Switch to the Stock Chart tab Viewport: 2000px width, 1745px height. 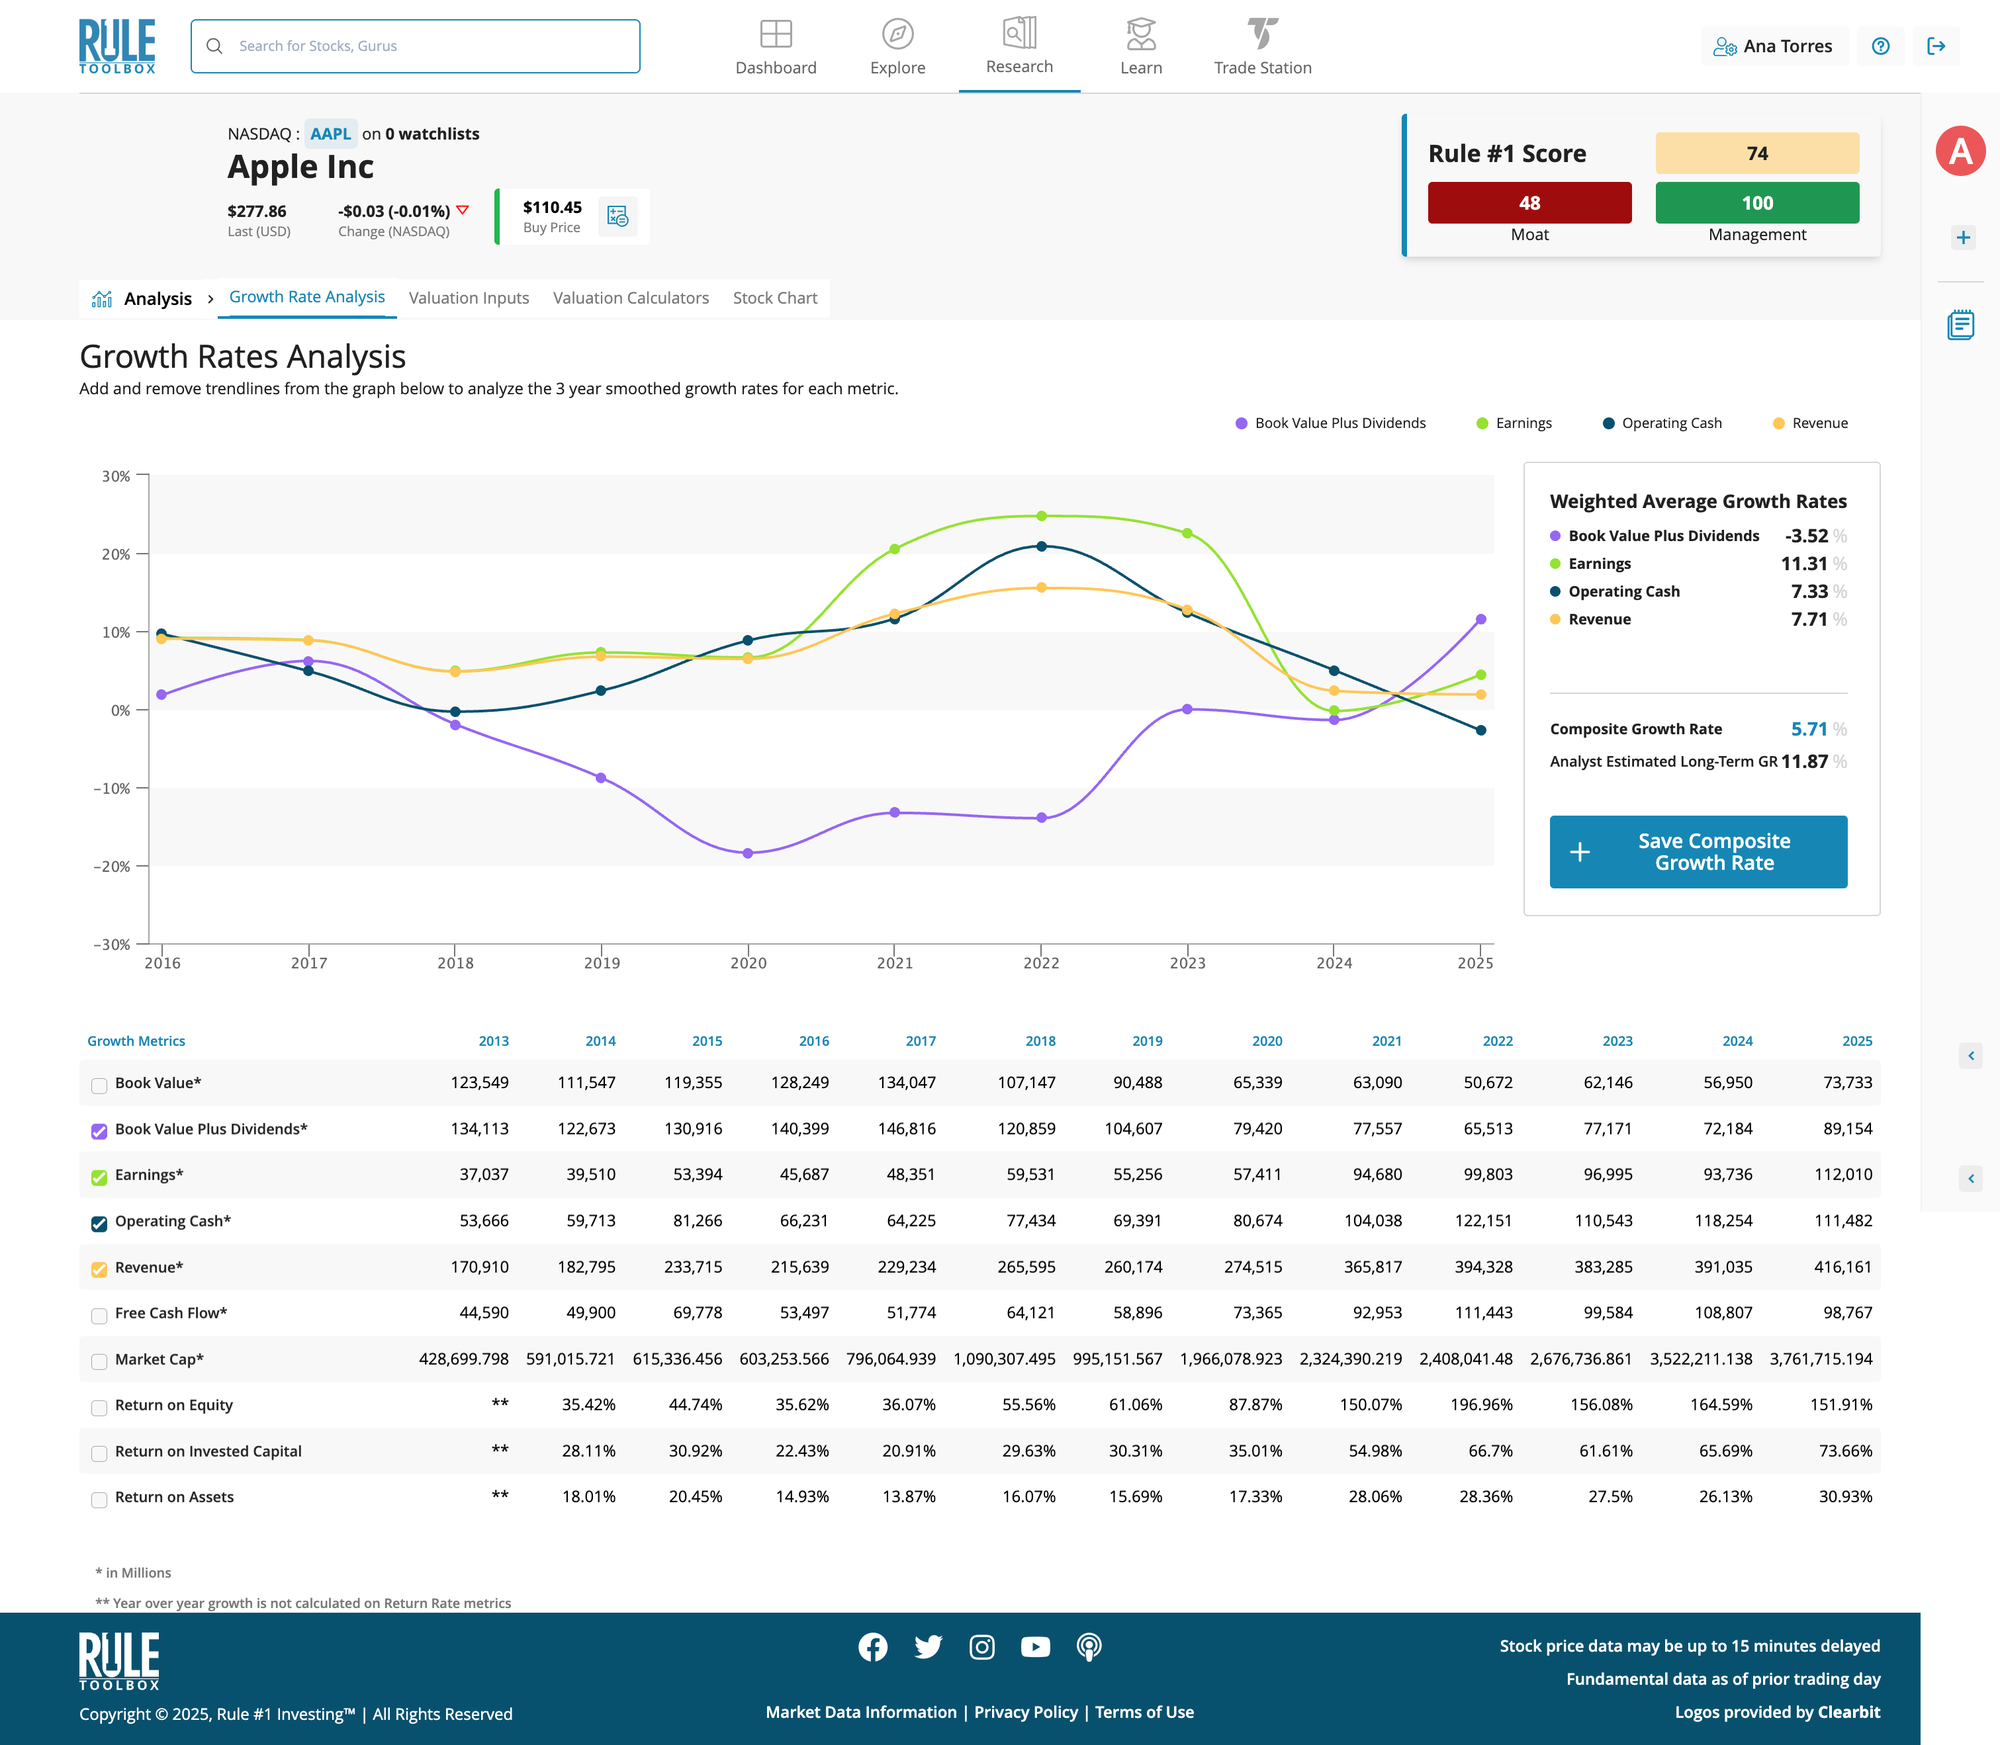pos(775,298)
